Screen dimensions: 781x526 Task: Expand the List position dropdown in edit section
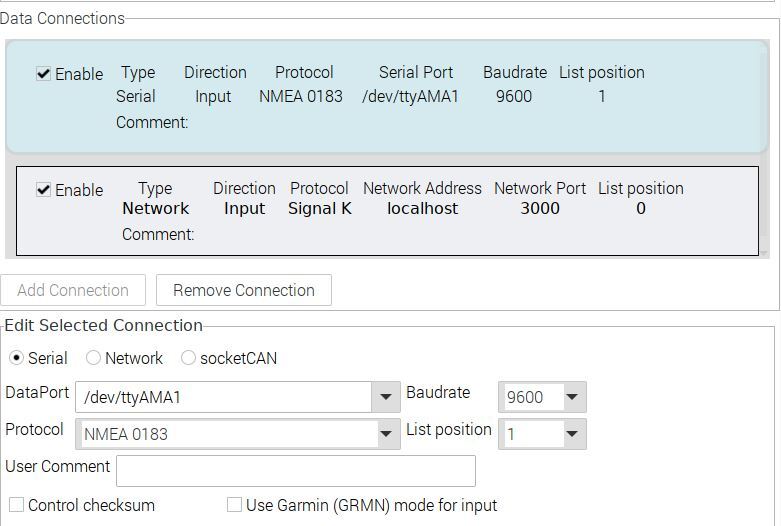click(x=572, y=434)
